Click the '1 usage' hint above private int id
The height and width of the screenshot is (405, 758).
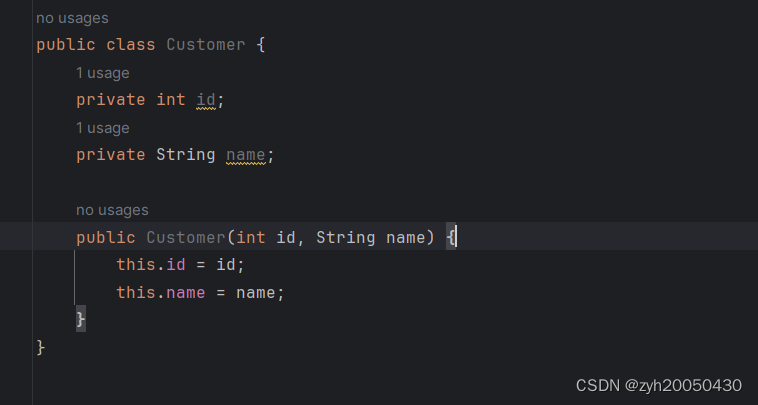click(102, 73)
